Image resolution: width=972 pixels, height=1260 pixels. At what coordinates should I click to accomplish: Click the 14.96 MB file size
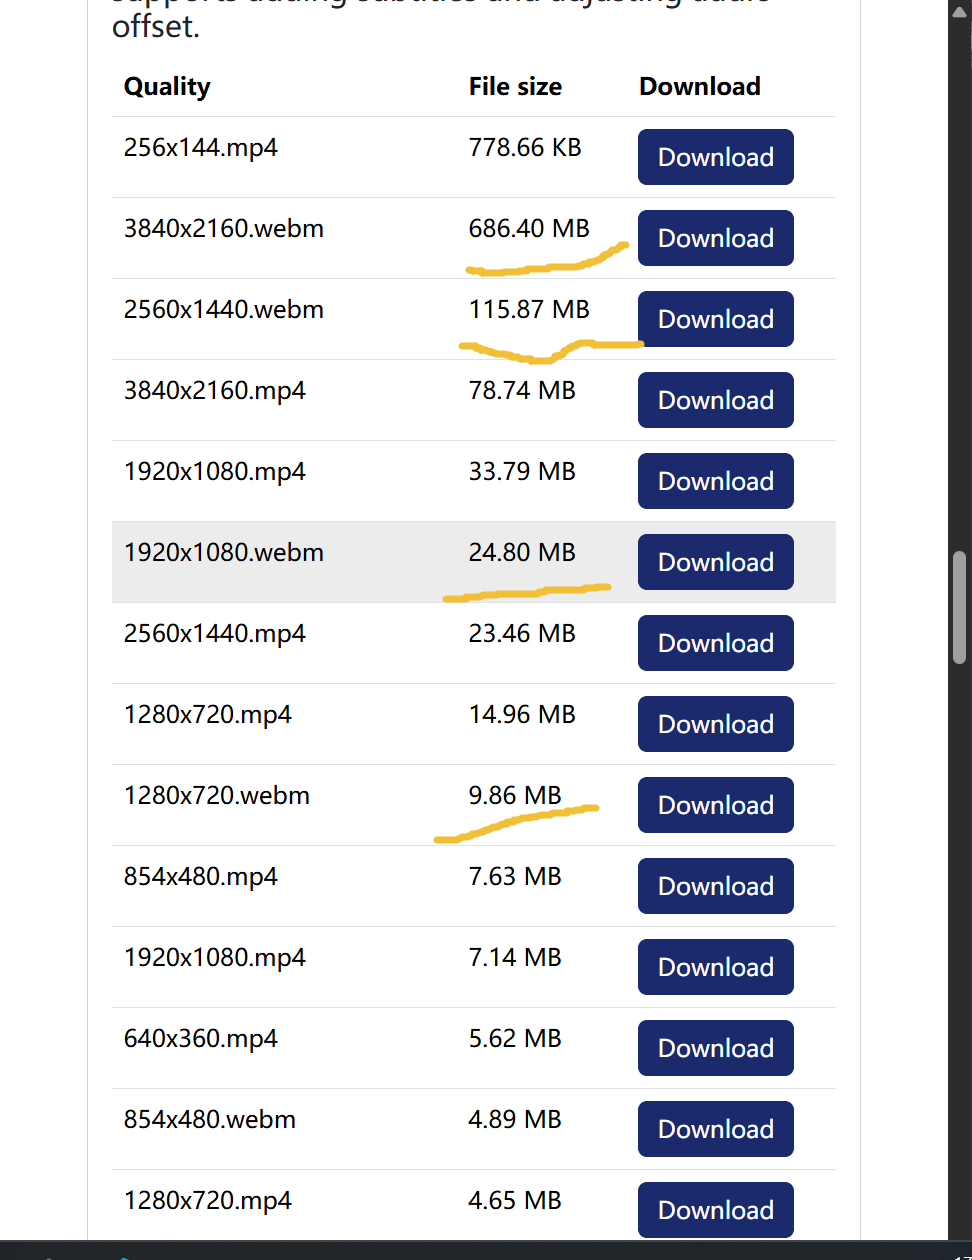[x=522, y=715]
